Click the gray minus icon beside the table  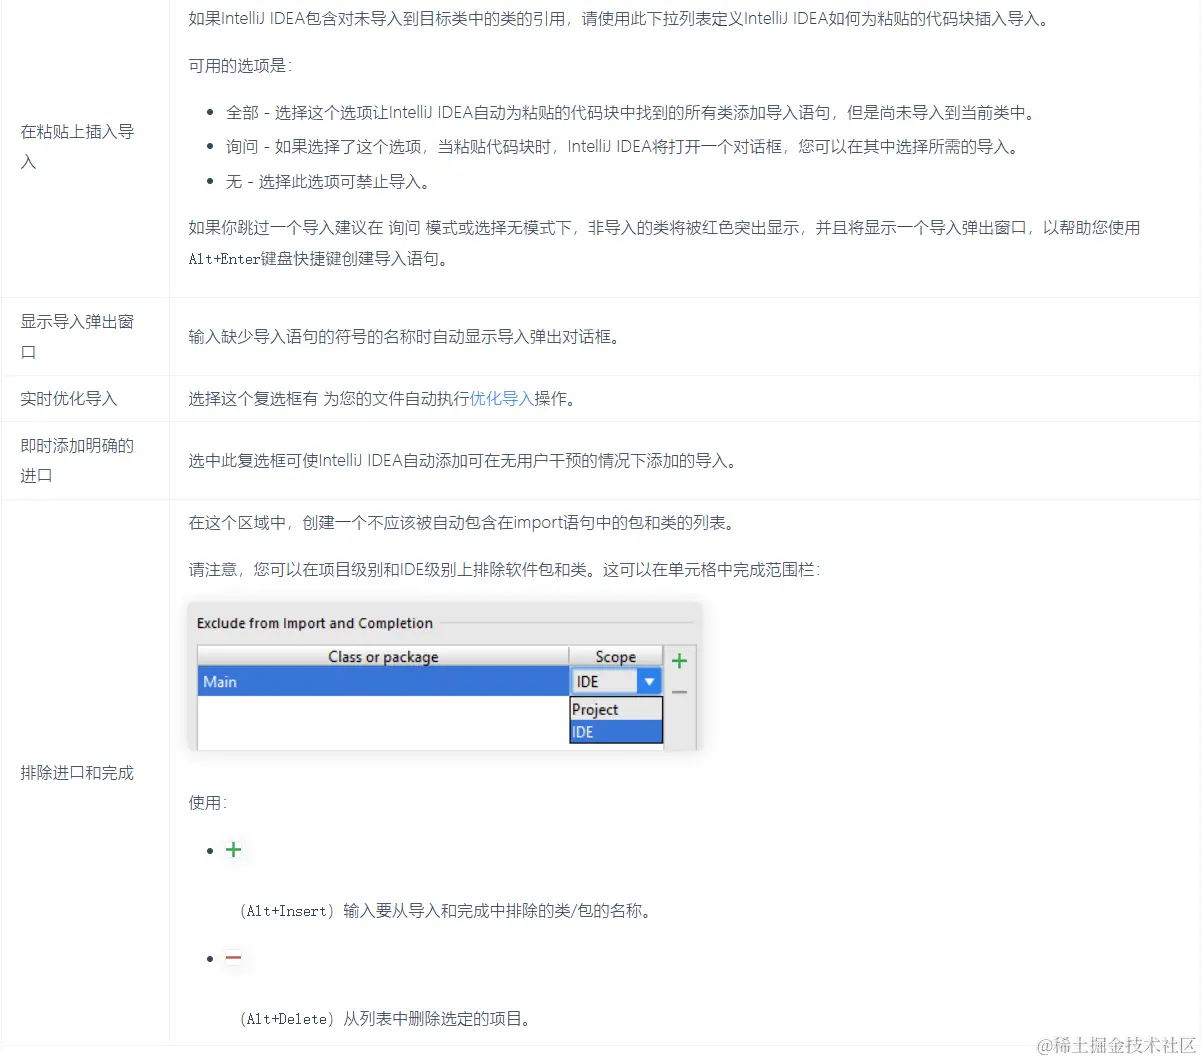tap(679, 692)
